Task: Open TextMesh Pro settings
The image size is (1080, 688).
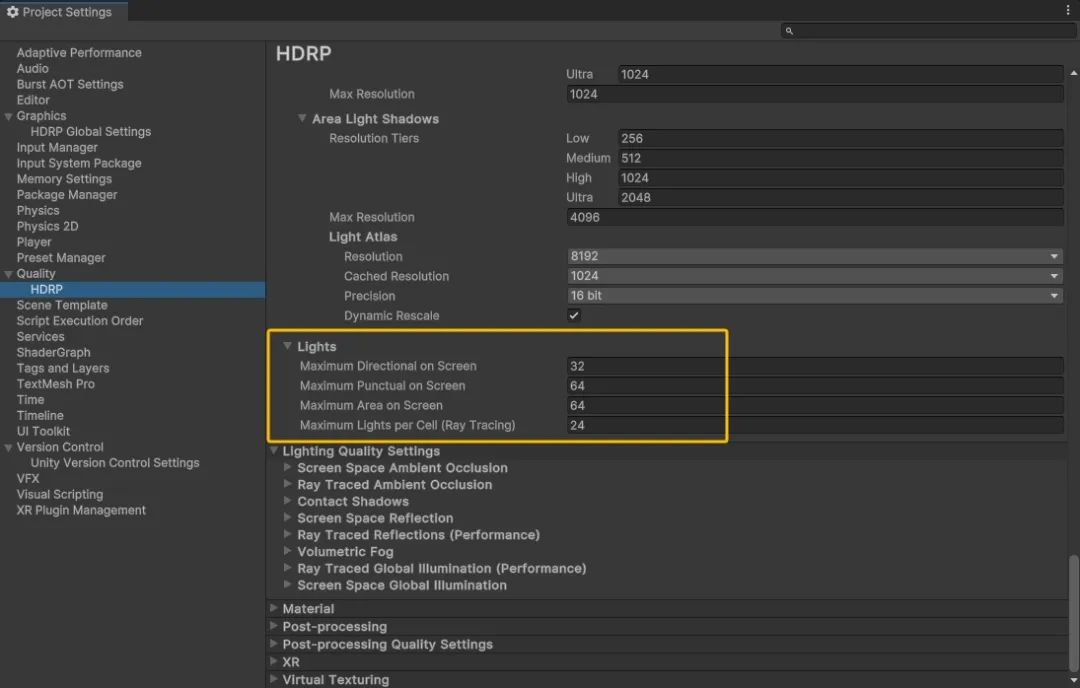Action: click(x=56, y=384)
